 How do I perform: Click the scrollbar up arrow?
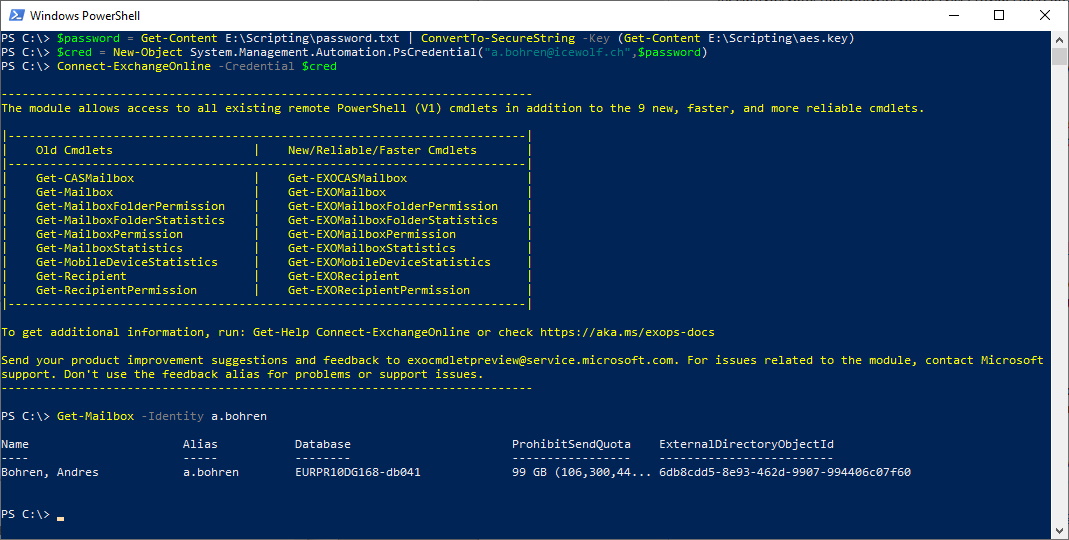1060,38
